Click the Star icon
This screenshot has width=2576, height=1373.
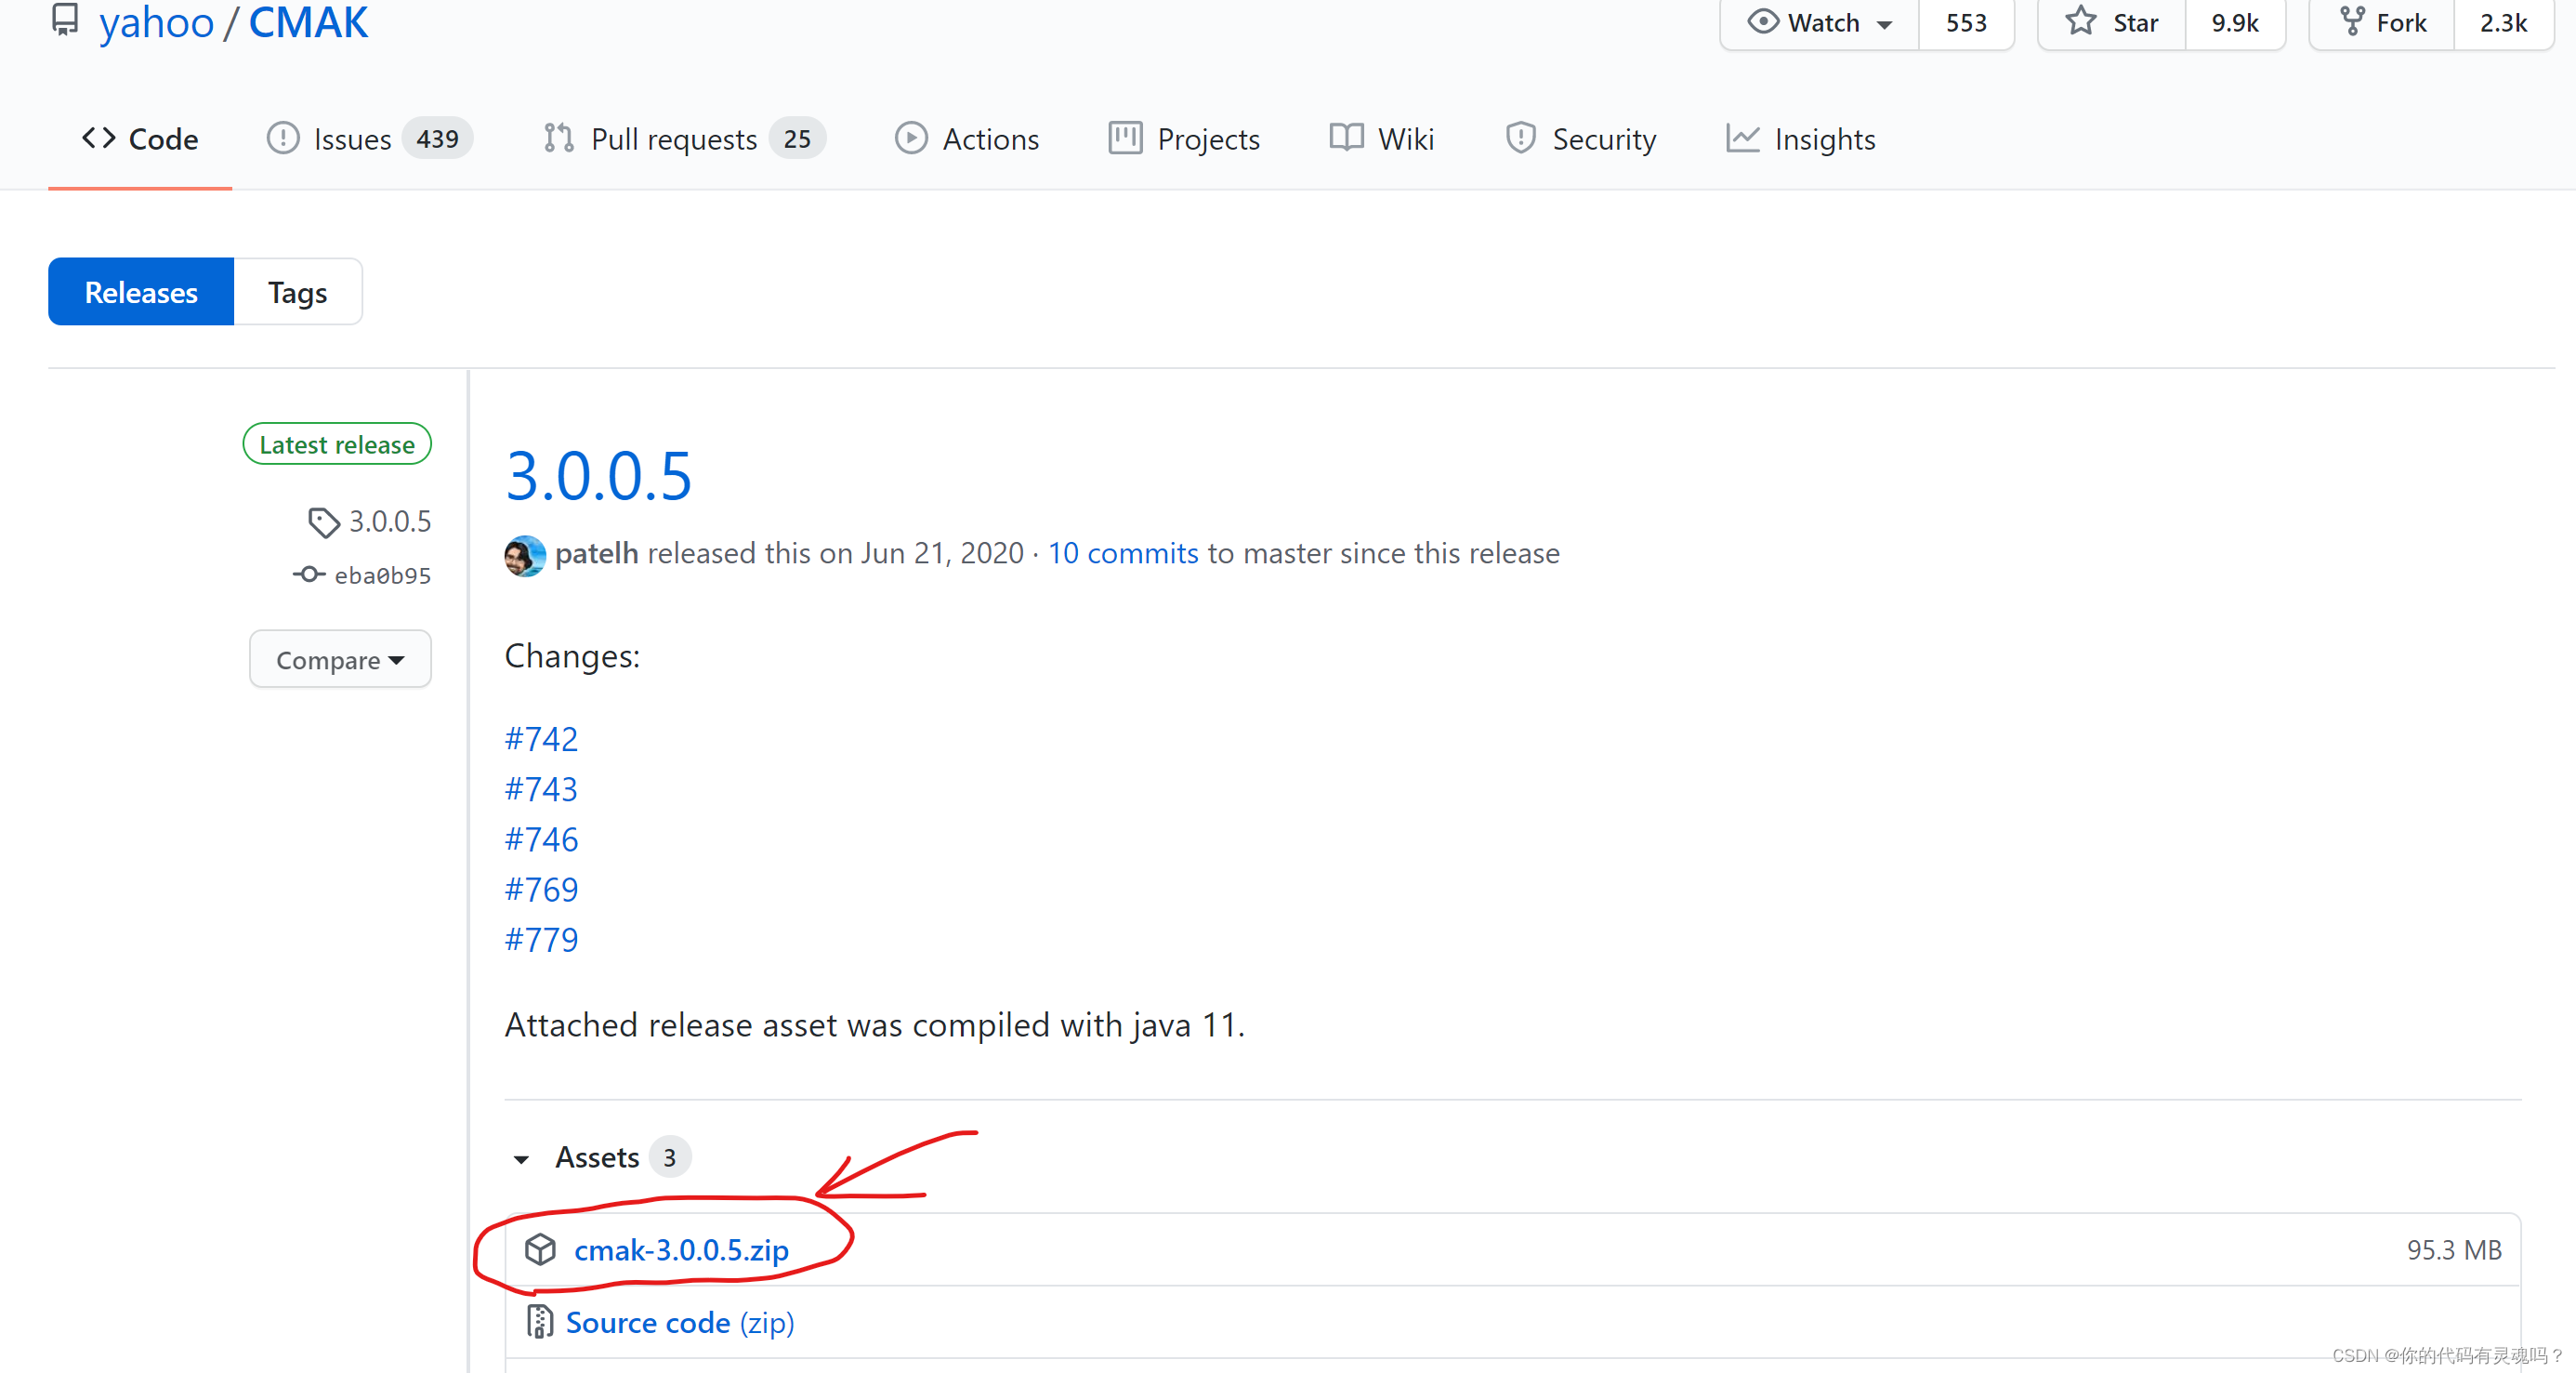point(2081,21)
